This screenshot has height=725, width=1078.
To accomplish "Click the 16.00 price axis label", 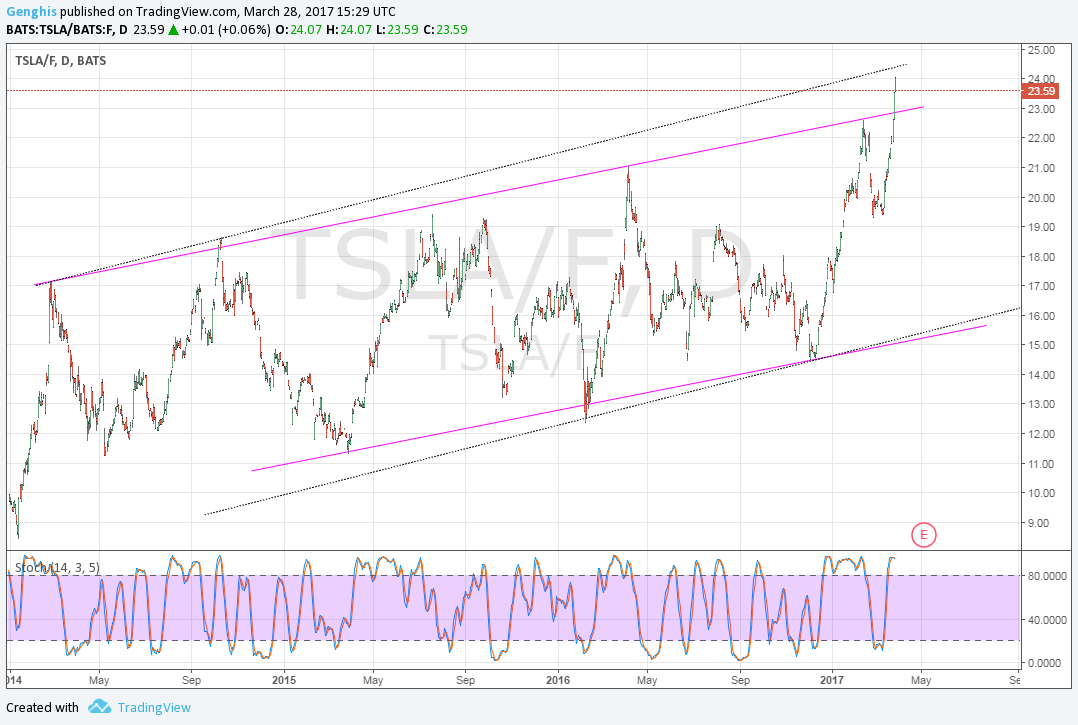I will pos(1042,316).
